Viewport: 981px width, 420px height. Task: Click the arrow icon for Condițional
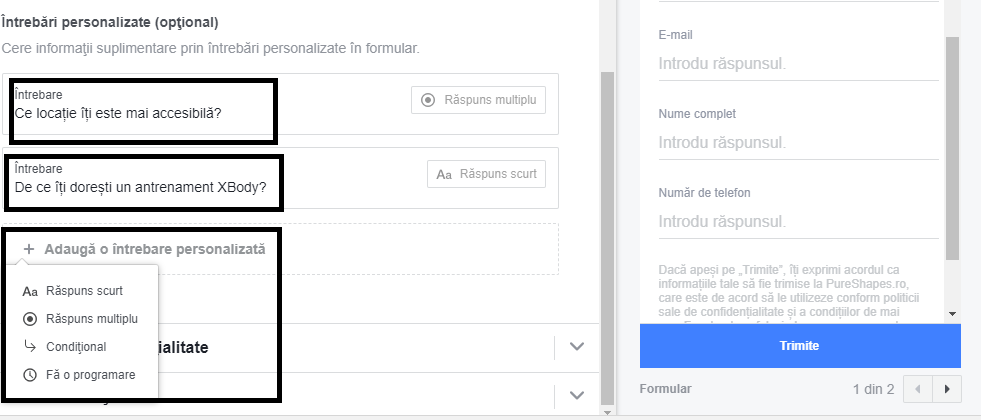30,347
